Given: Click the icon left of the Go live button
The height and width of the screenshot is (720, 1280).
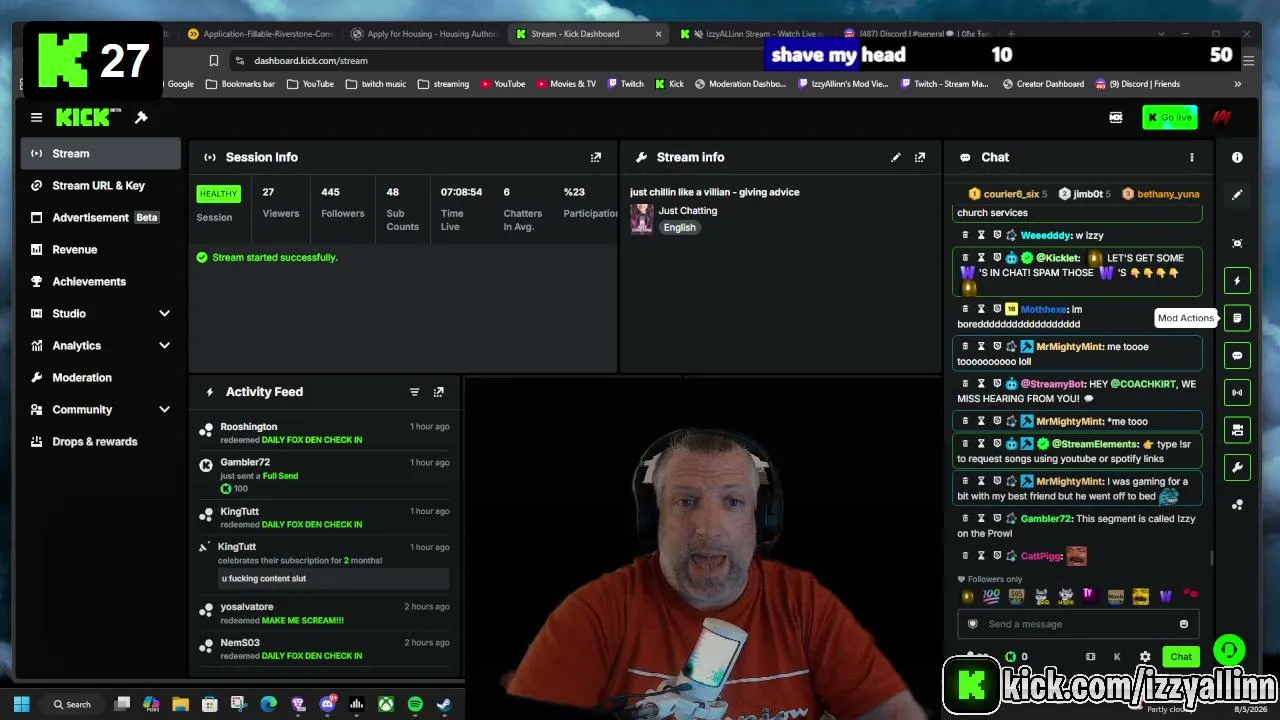Looking at the screenshot, I should (1116, 118).
